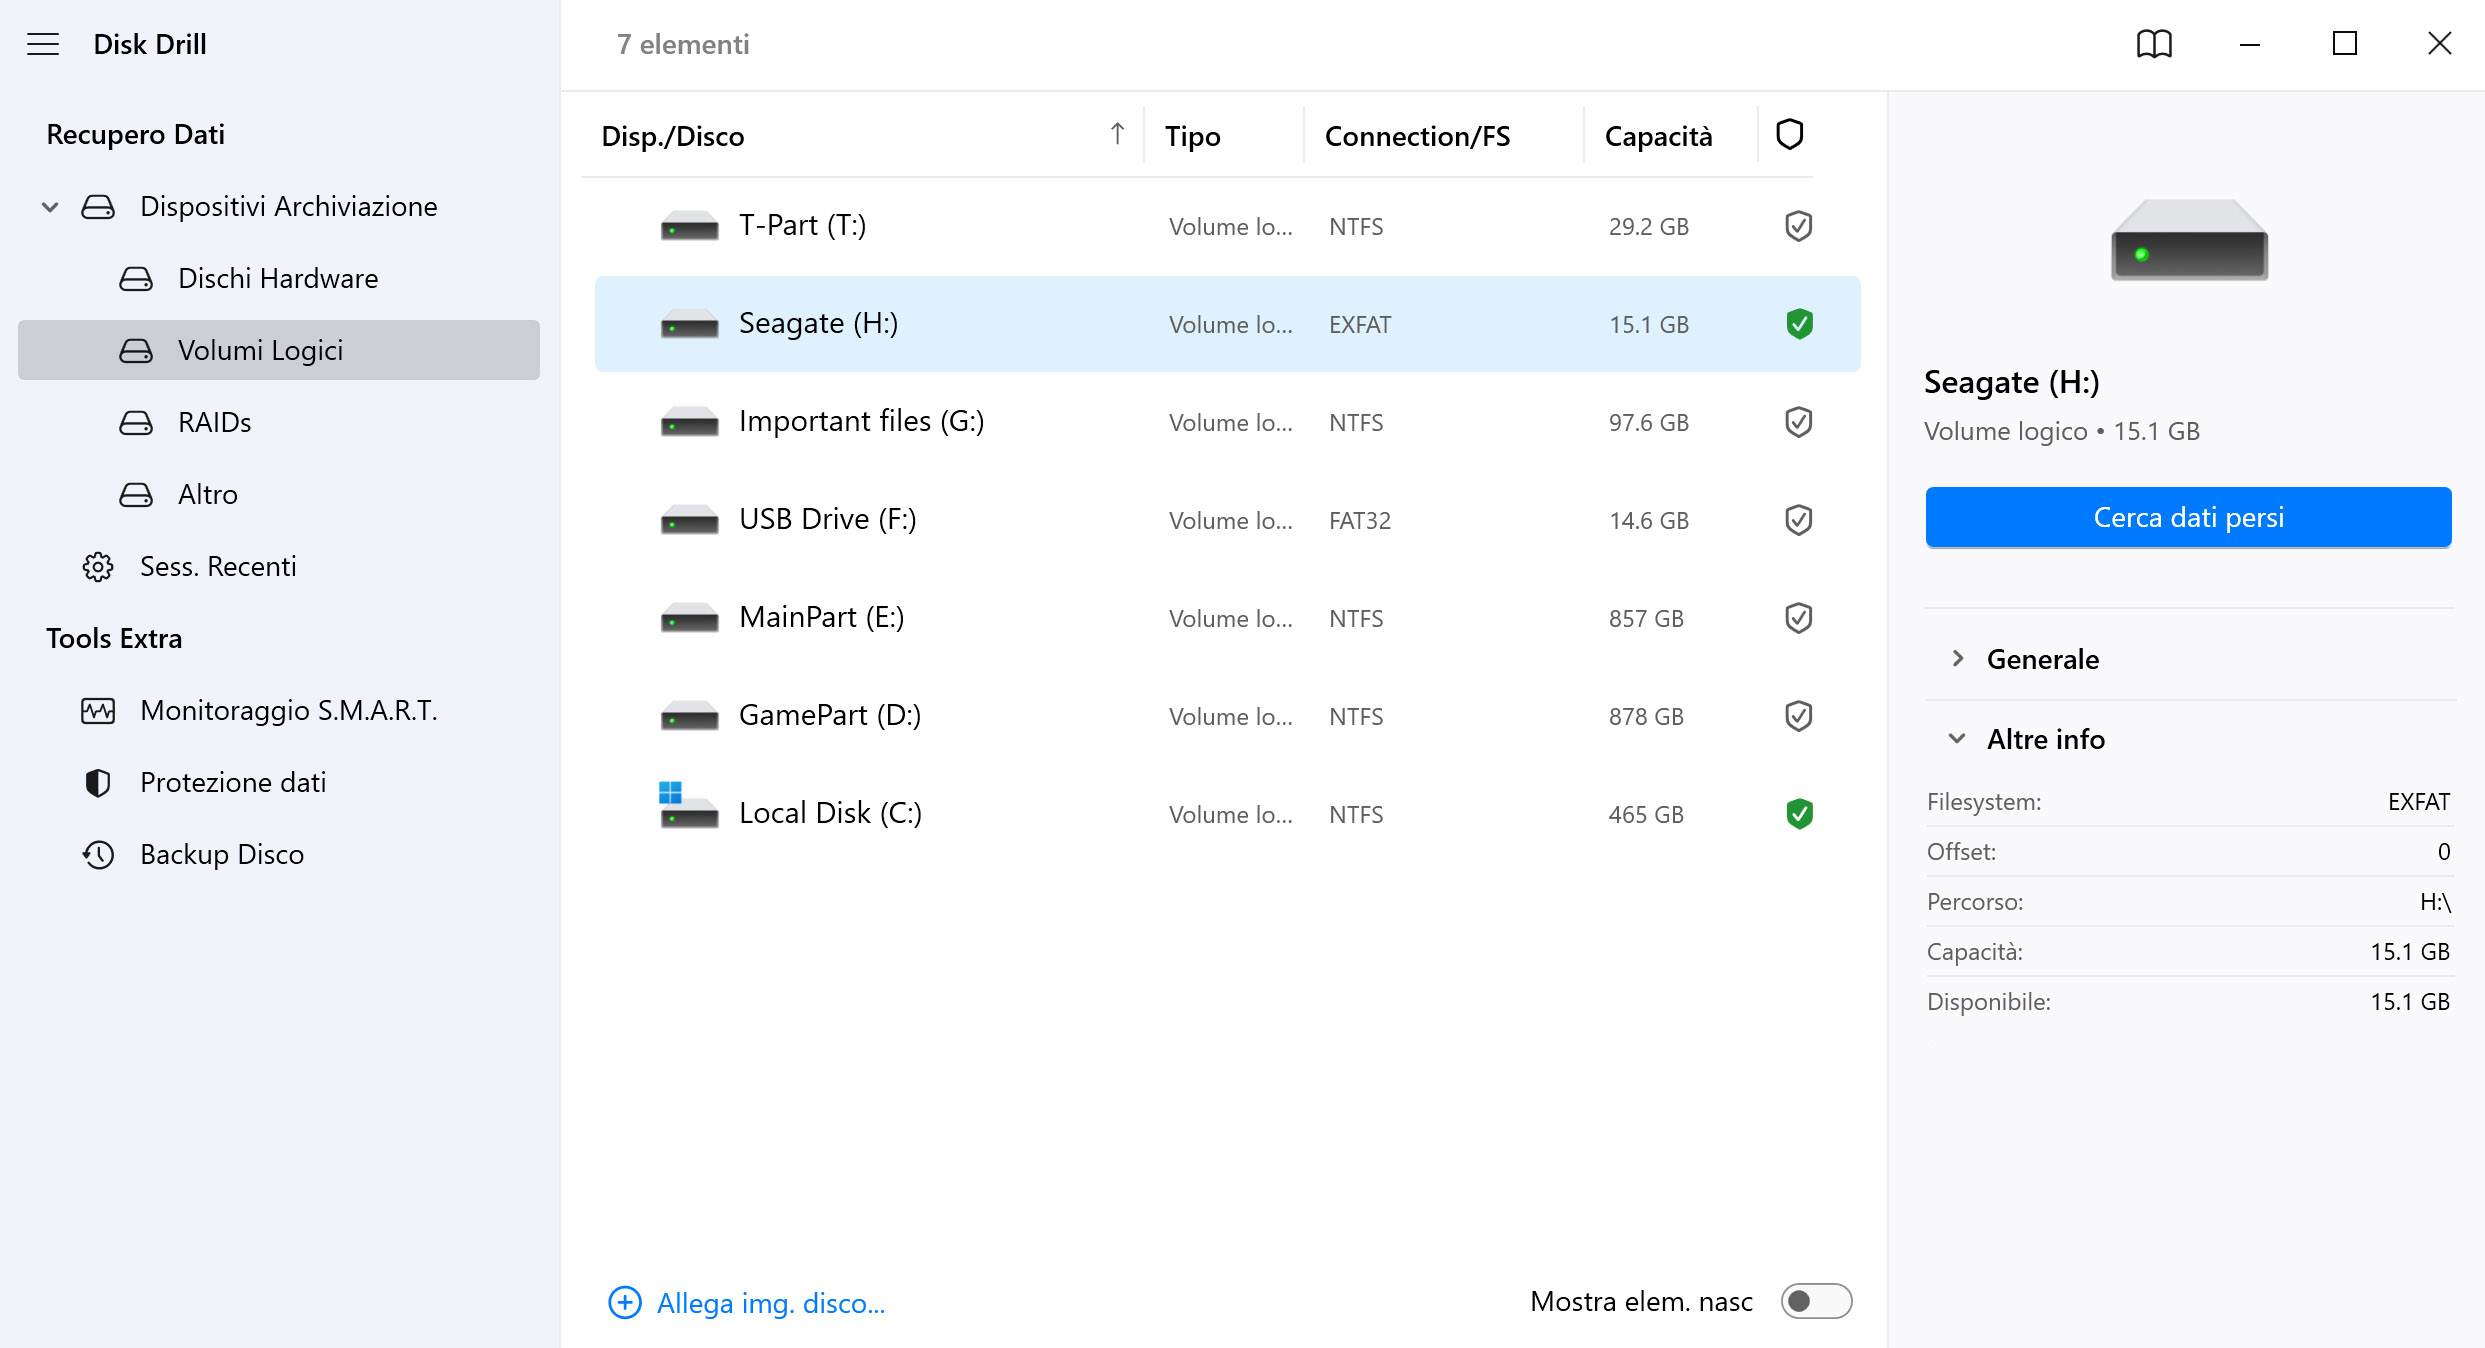
Task: Open Protezione dati tool
Action: coord(279,782)
